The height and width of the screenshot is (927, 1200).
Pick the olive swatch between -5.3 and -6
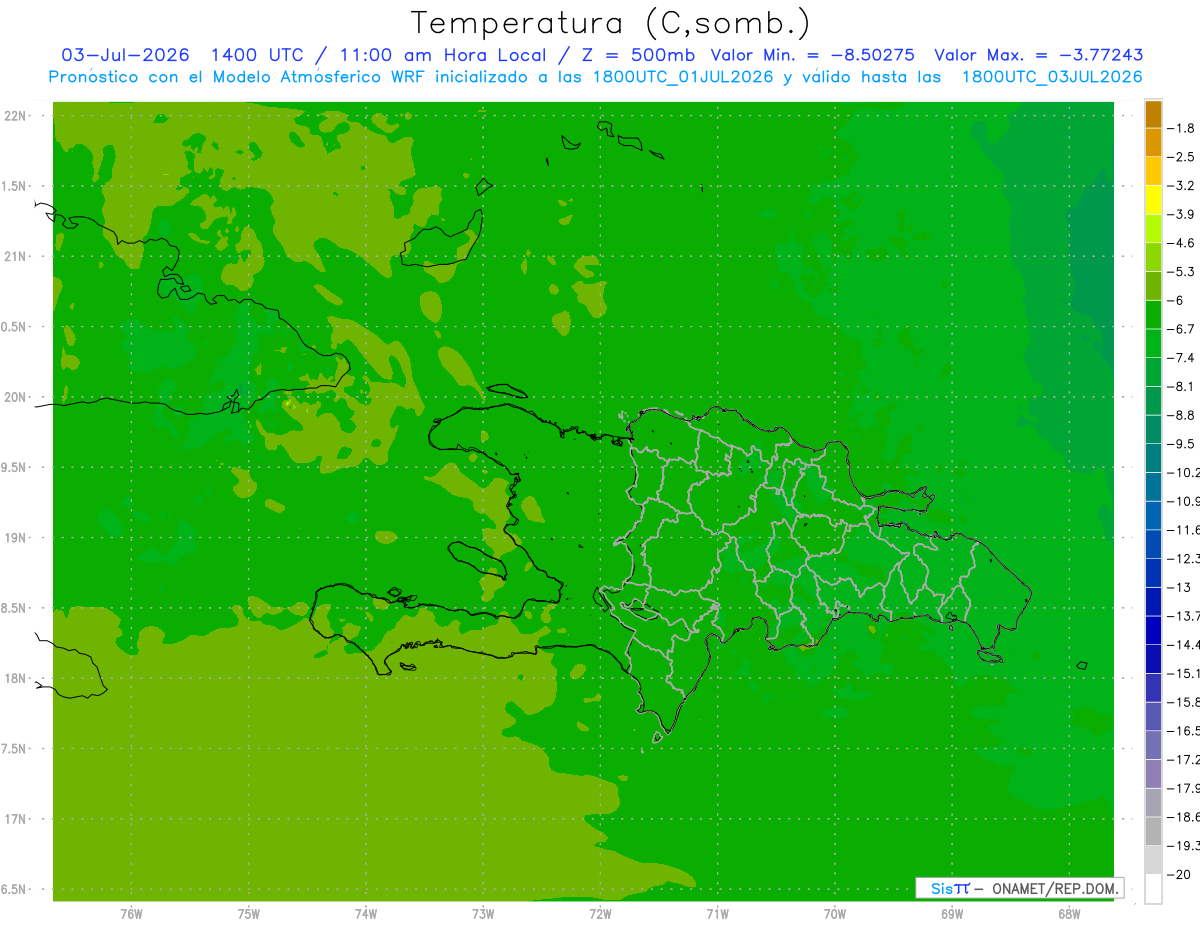(1153, 286)
